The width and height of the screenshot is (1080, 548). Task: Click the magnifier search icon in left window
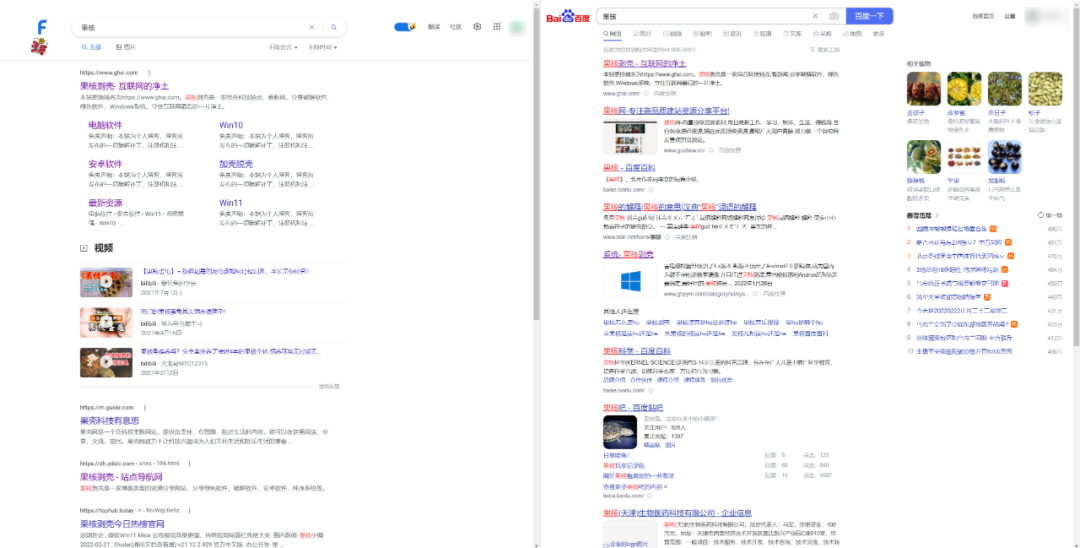click(x=334, y=28)
